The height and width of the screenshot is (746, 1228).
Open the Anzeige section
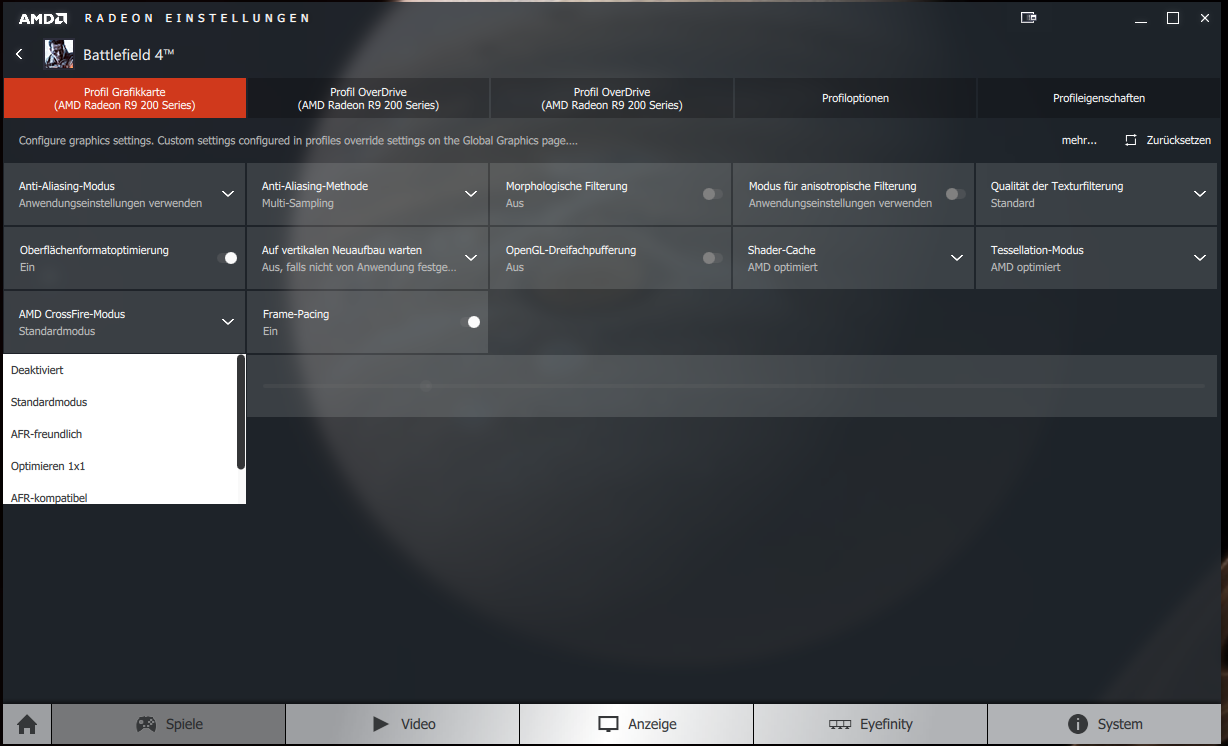click(x=637, y=725)
